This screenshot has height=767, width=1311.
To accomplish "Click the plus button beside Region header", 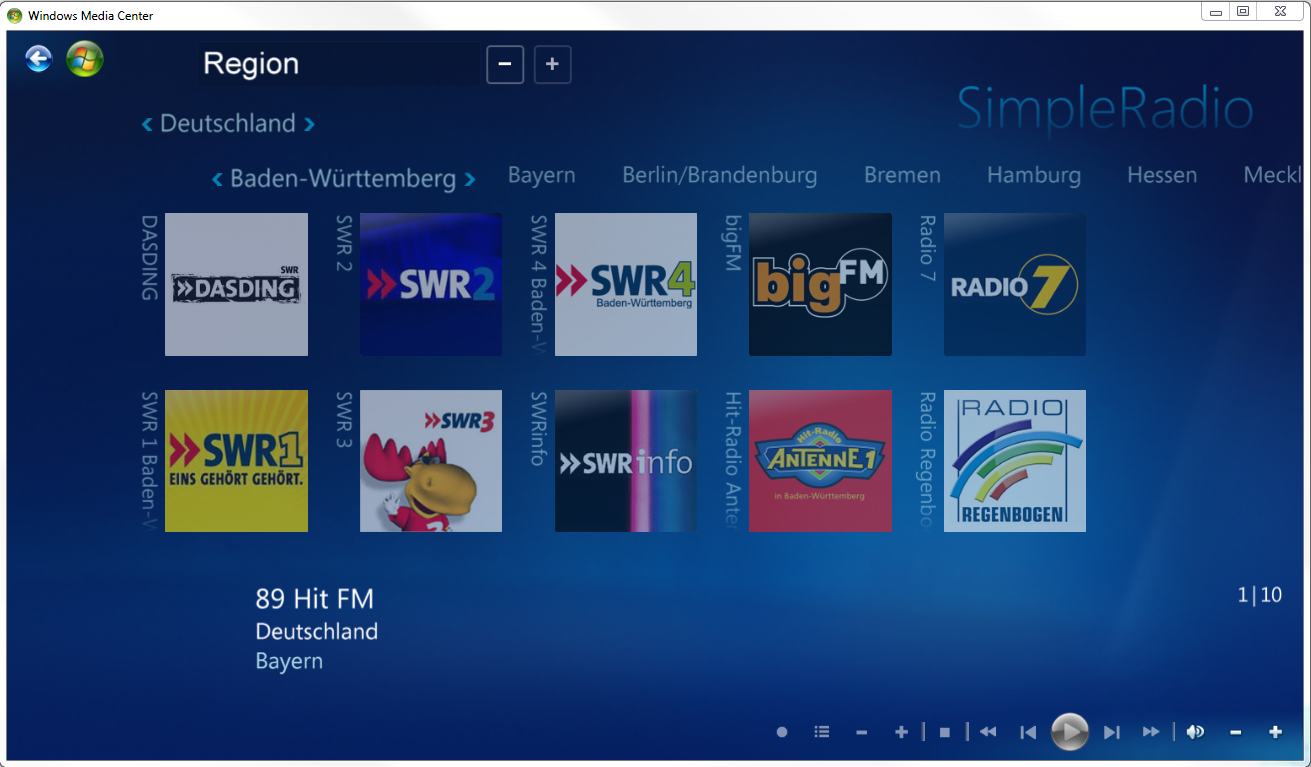I will (552, 64).
